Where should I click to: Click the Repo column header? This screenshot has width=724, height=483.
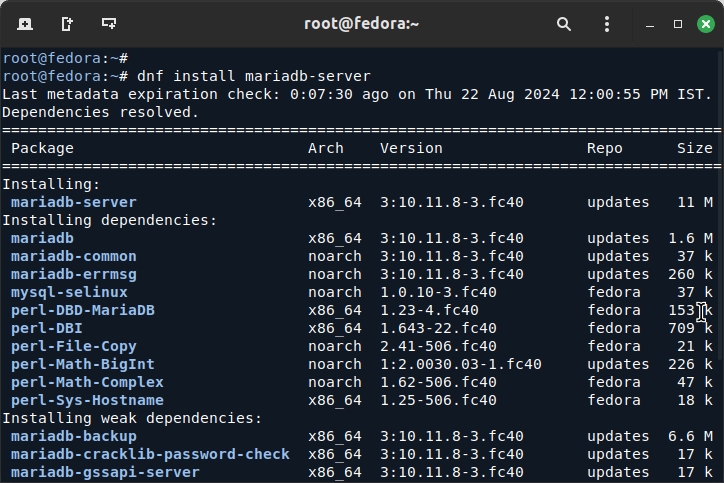click(x=605, y=148)
